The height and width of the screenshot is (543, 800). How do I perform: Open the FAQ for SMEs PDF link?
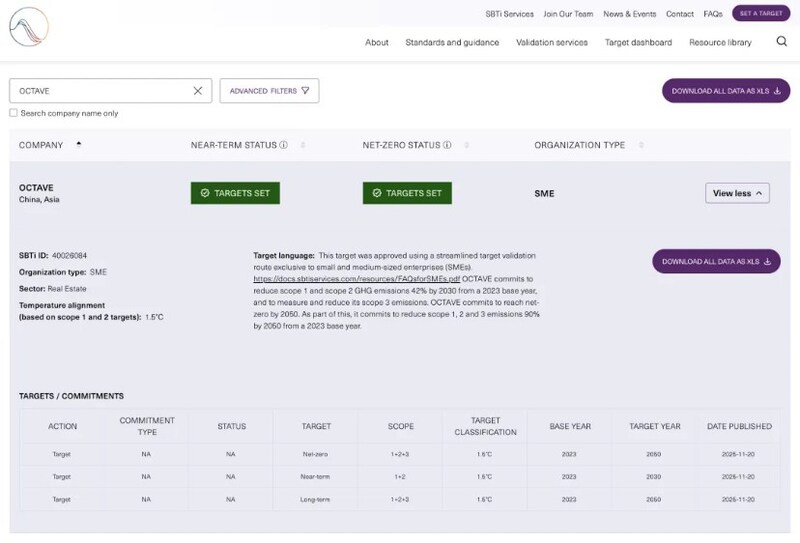tap(356, 280)
